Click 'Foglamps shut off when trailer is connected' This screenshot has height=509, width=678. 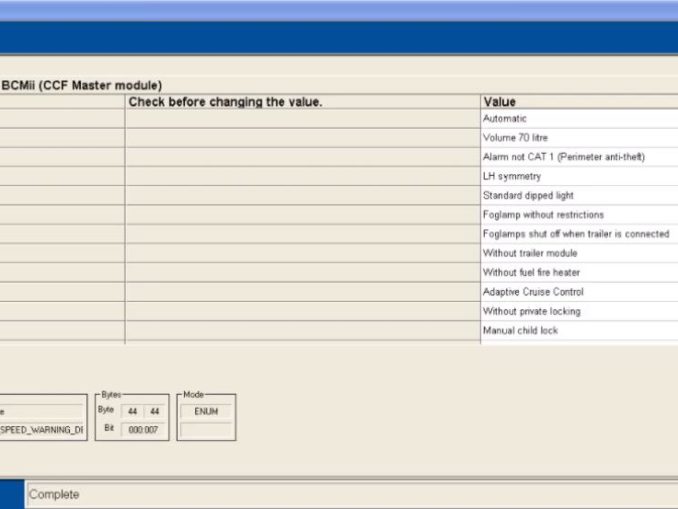point(578,234)
